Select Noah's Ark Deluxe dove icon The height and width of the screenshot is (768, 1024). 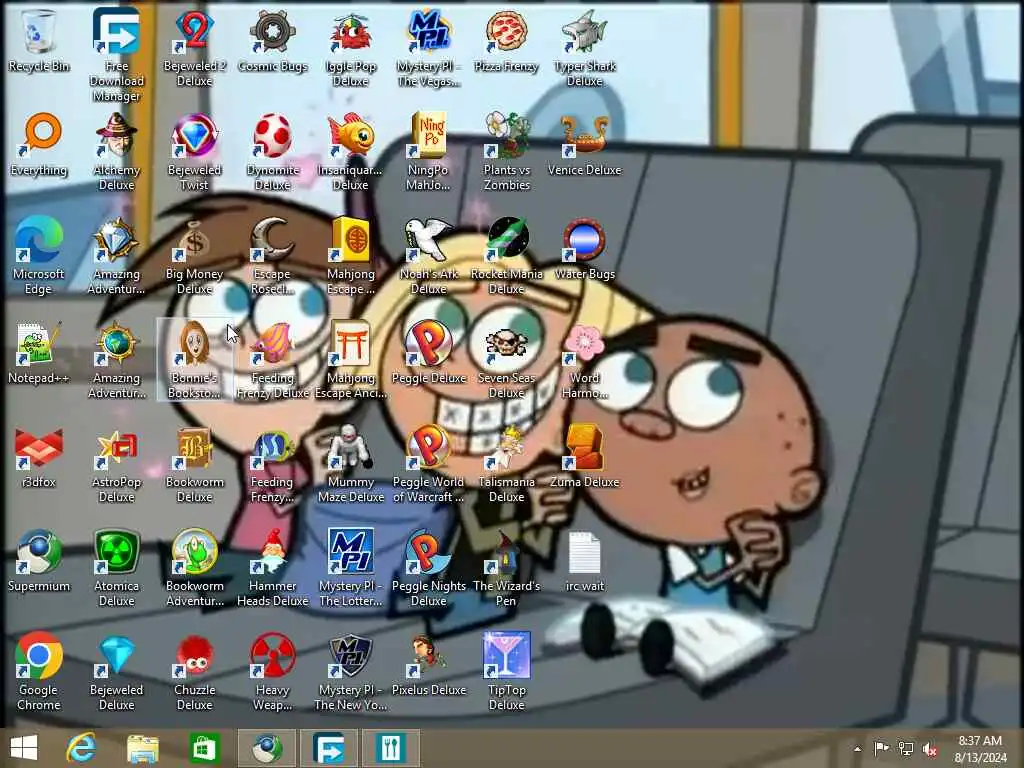(428, 256)
